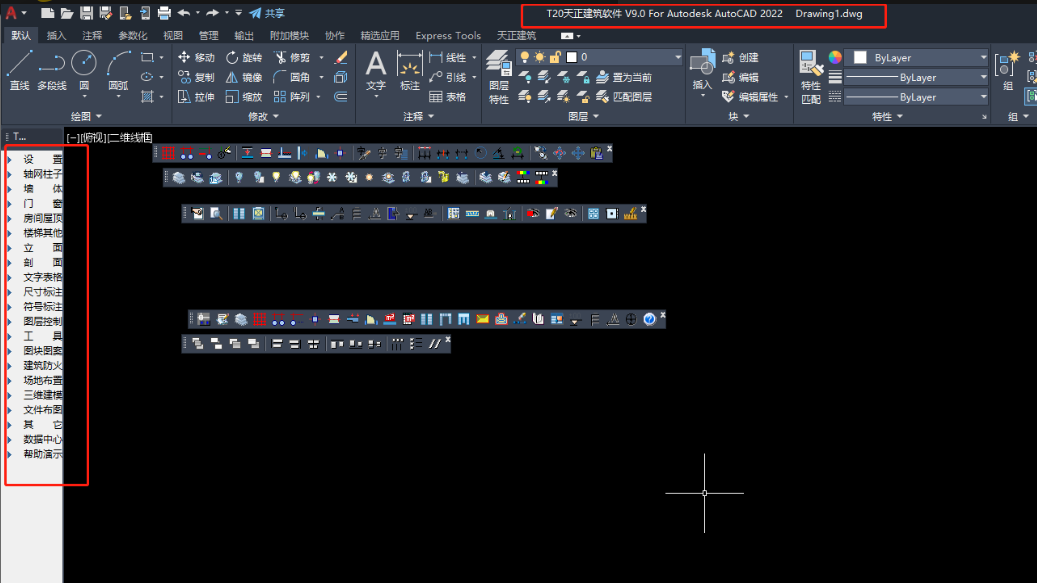Select the Arc (圆弧) tool
Screen dimensions: 1037x583
118,71
